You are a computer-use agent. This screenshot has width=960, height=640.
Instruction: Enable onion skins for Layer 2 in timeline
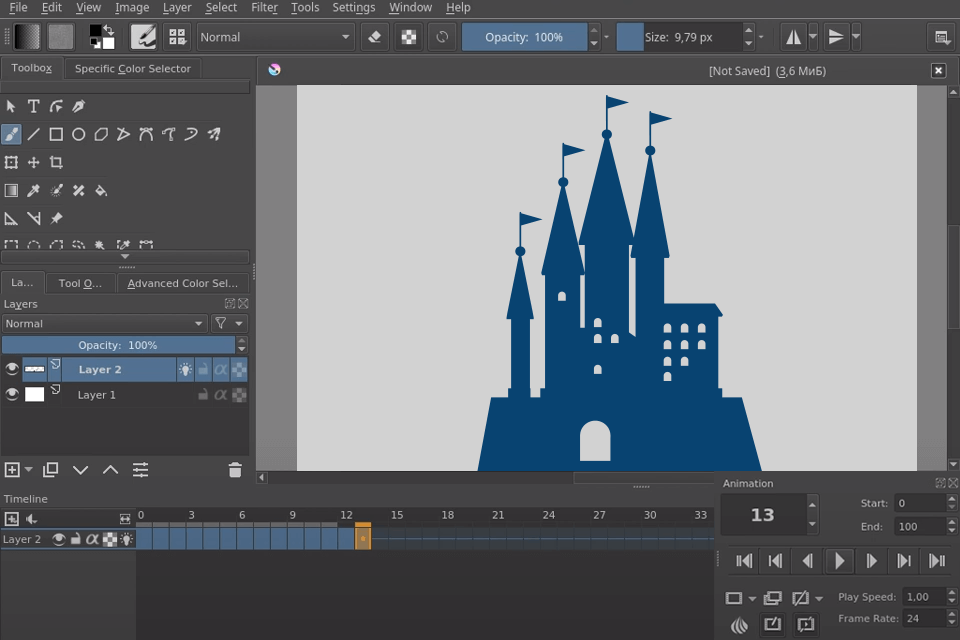pos(126,539)
